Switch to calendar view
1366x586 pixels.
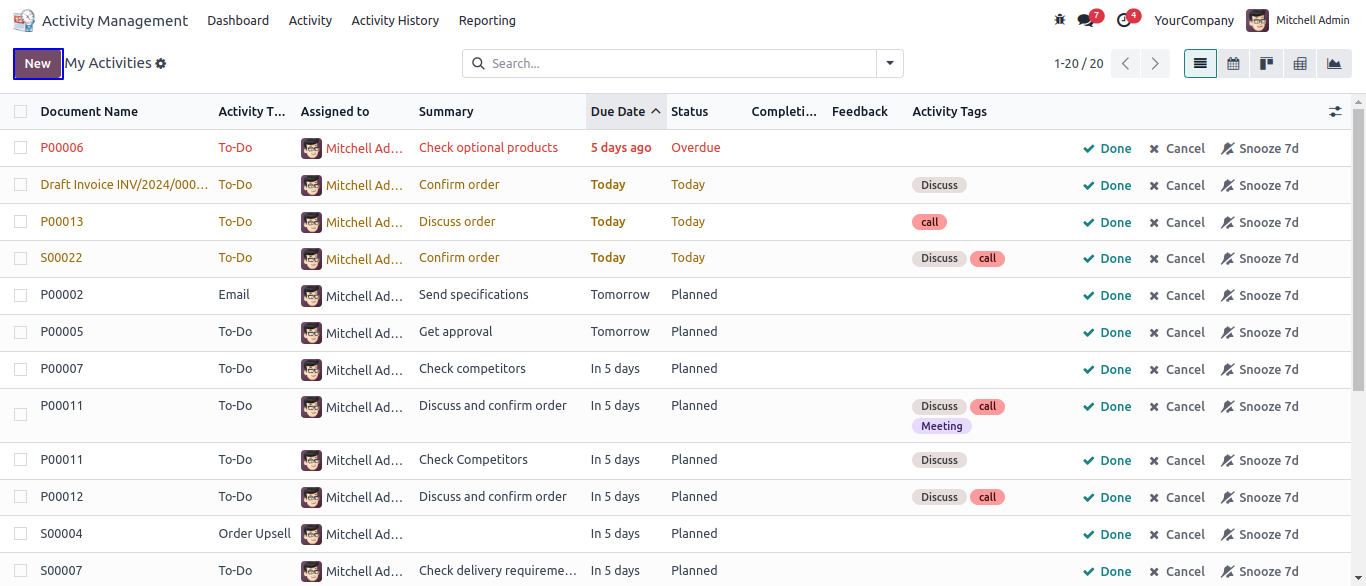click(1233, 63)
